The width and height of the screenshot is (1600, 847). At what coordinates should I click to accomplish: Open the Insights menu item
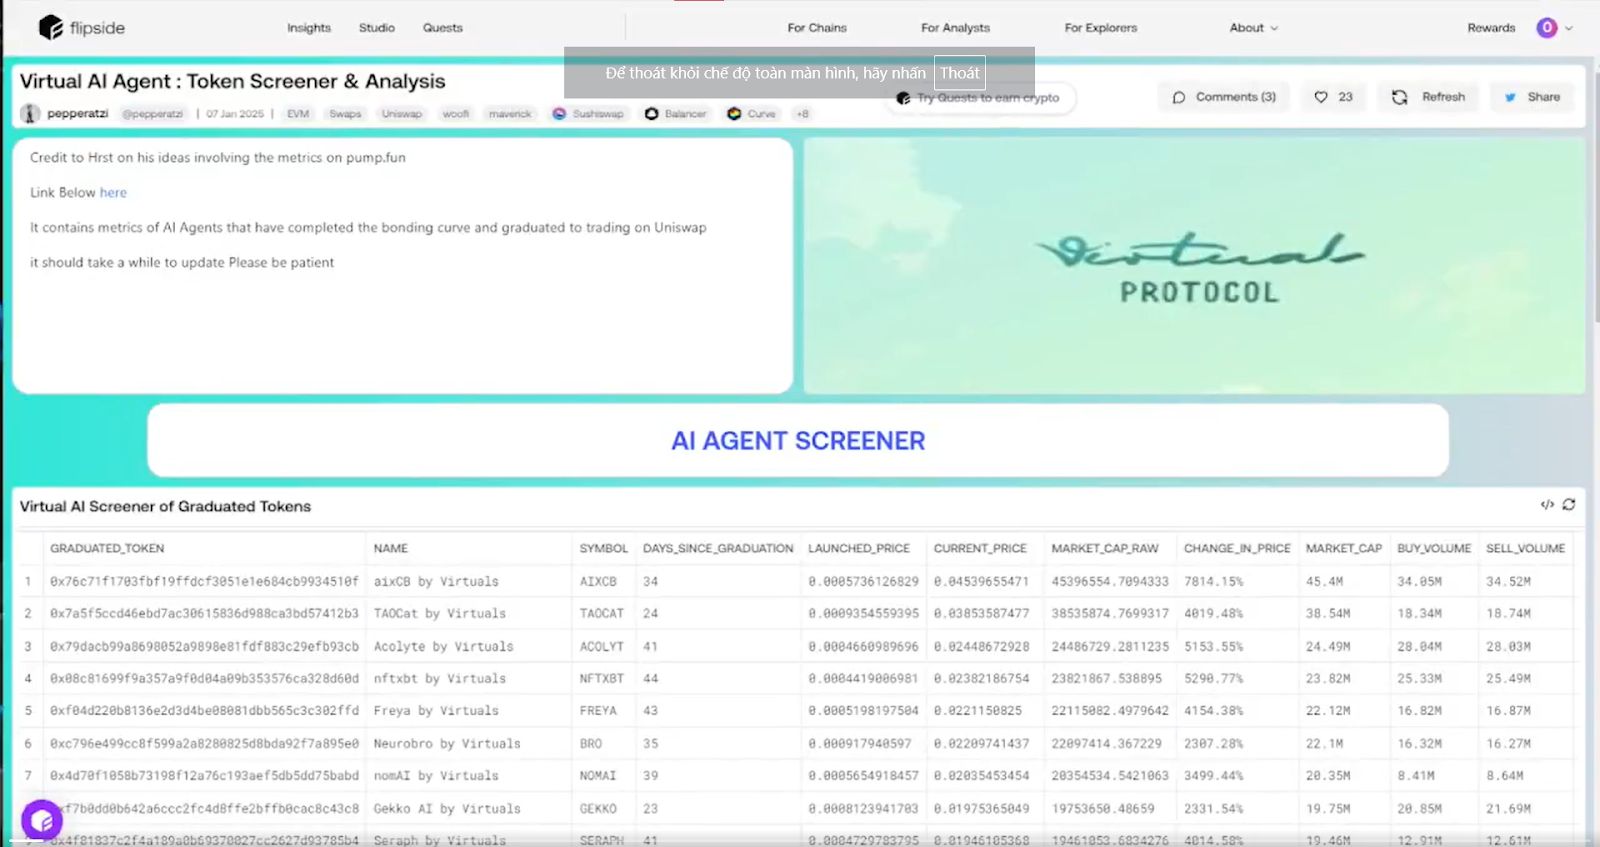click(x=308, y=28)
